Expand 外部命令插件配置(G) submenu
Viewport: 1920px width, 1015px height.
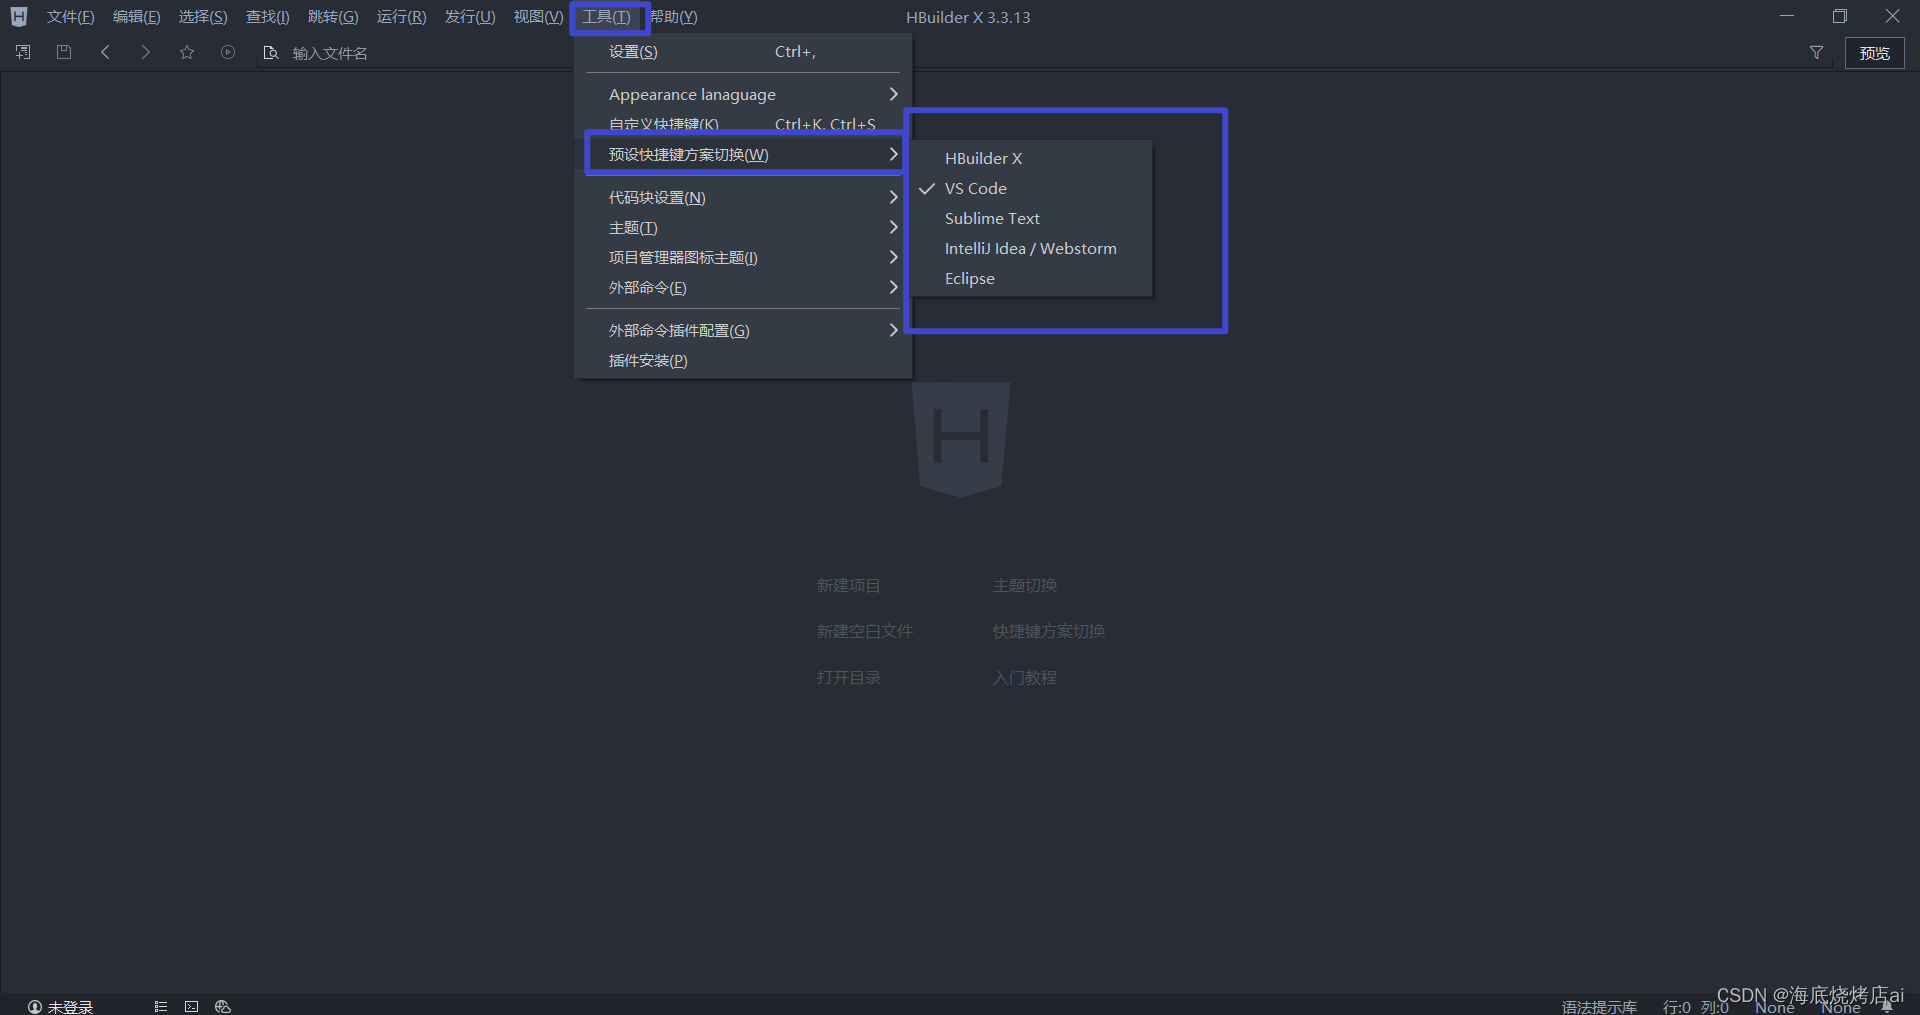743,330
